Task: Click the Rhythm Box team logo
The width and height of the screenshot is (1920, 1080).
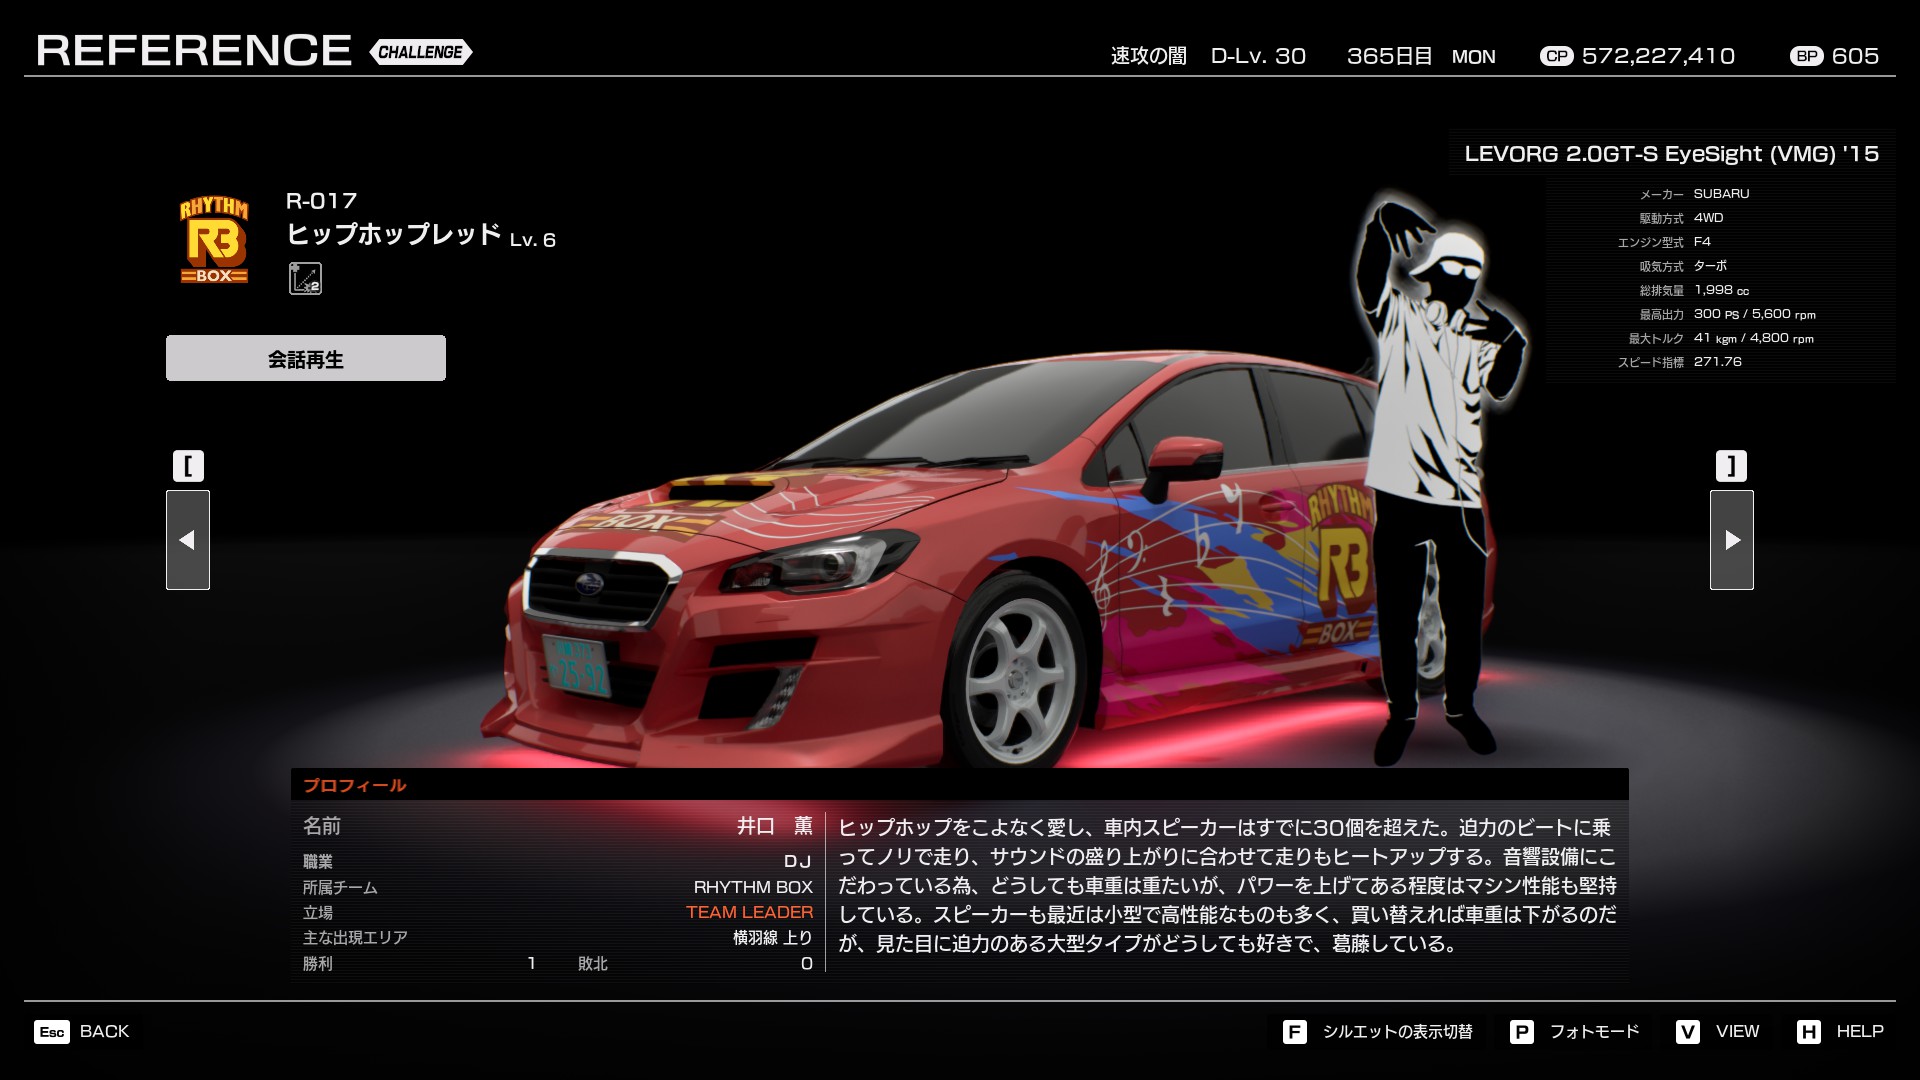Action: point(214,240)
